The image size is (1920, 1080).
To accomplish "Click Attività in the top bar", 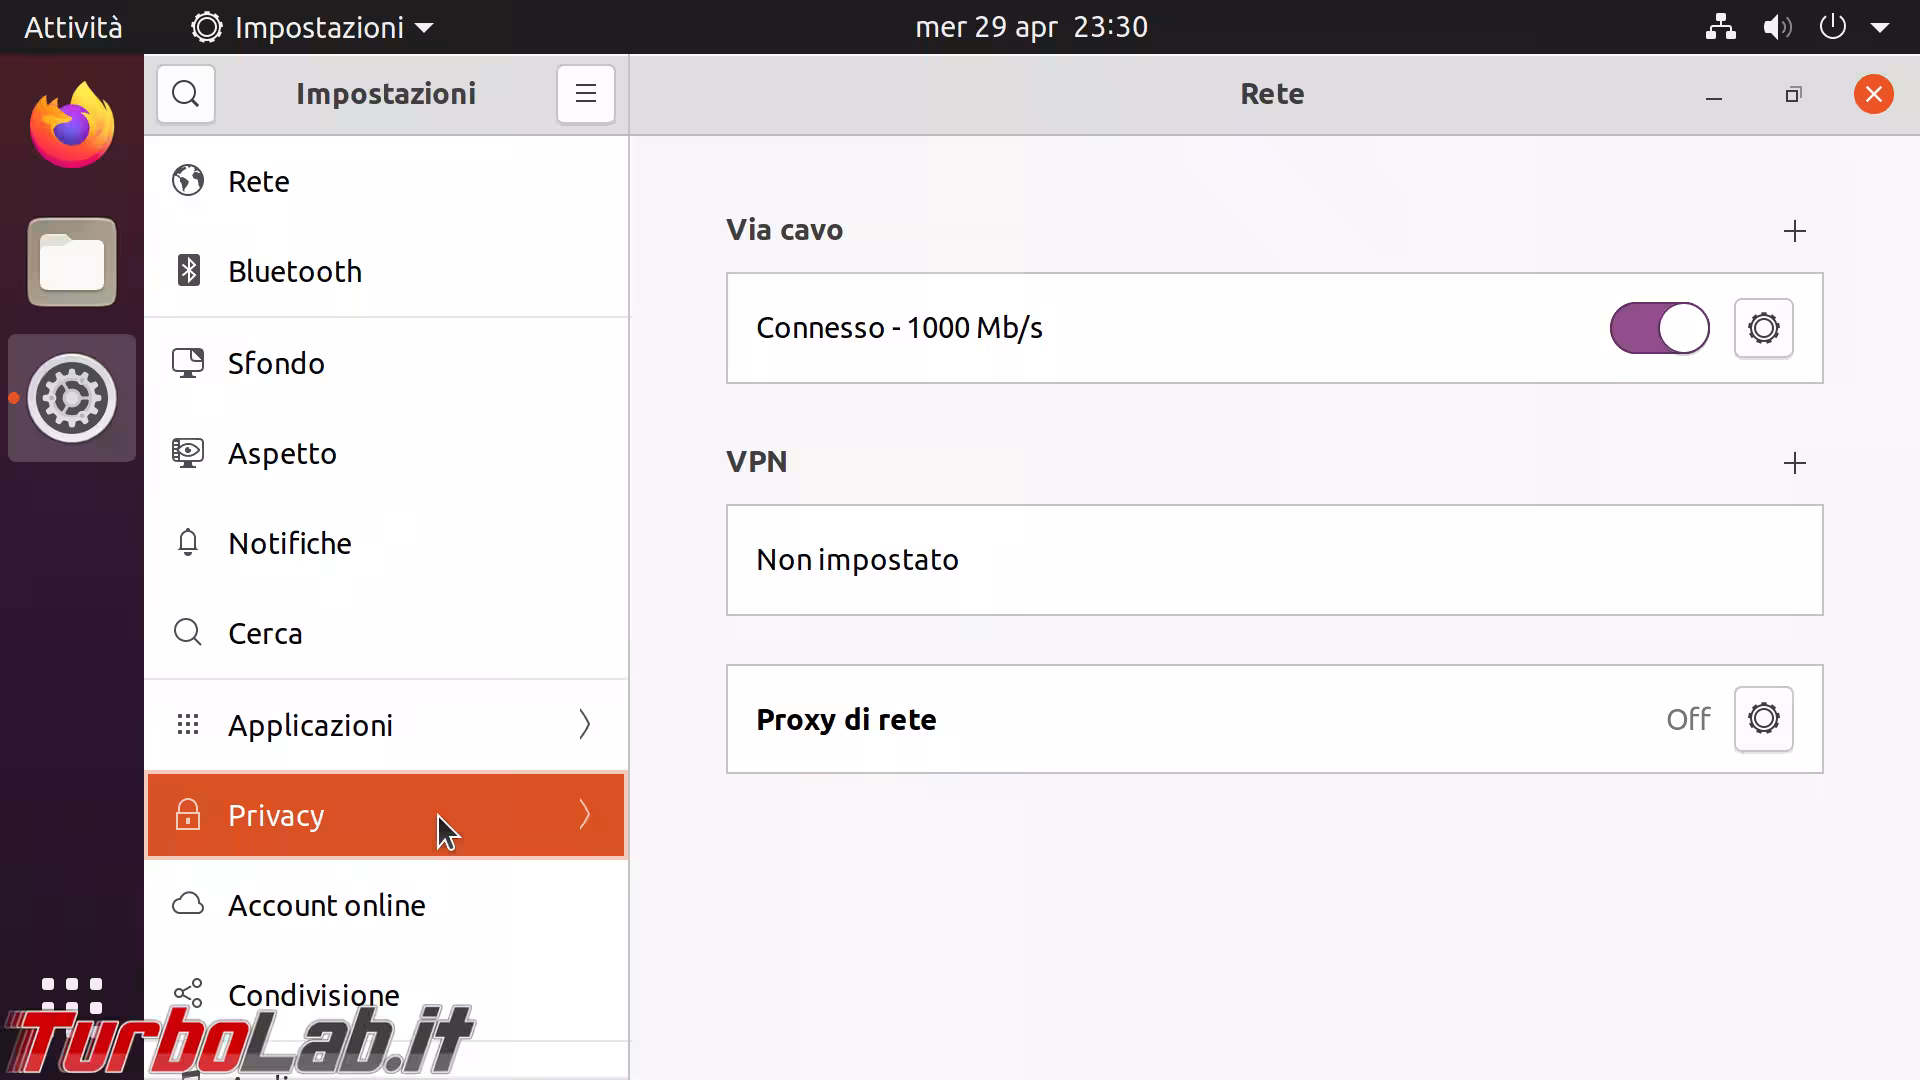I will [73, 27].
